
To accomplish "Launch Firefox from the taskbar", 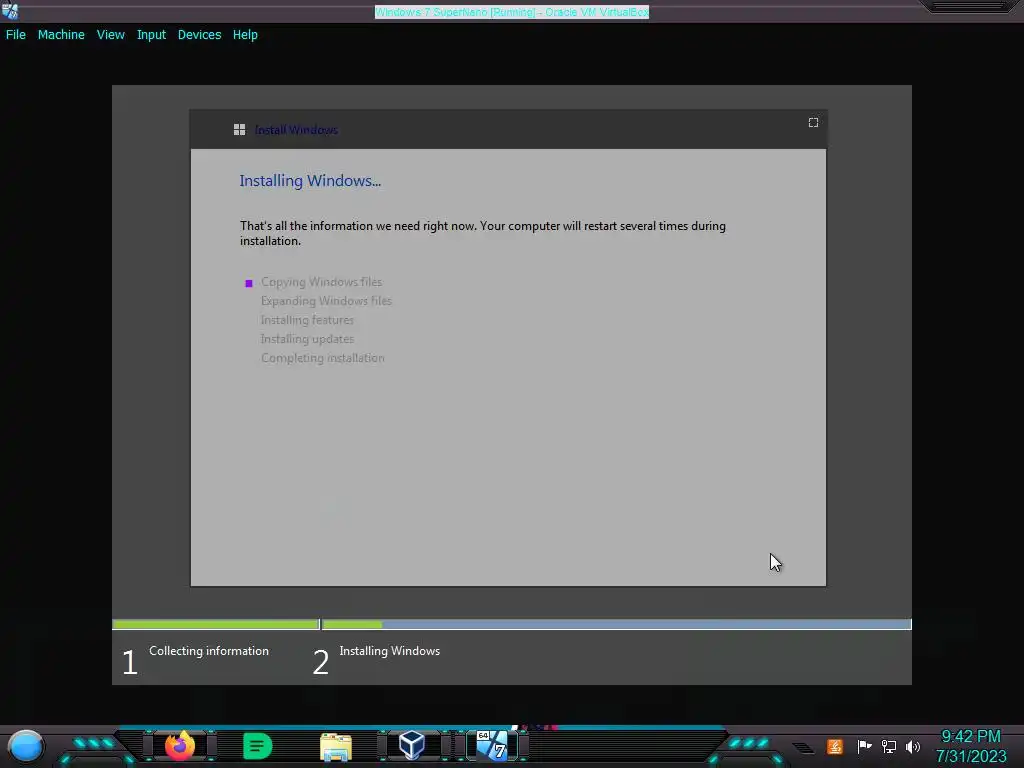I will 180,746.
